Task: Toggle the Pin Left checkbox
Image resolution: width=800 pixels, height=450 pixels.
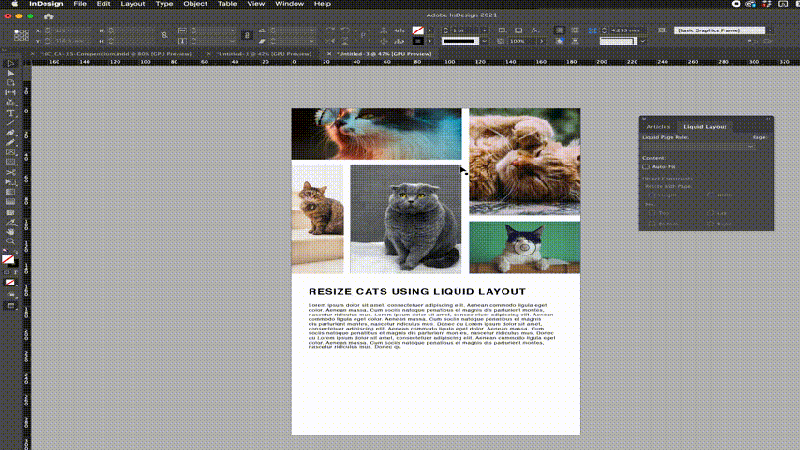Action: coord(710,213)
